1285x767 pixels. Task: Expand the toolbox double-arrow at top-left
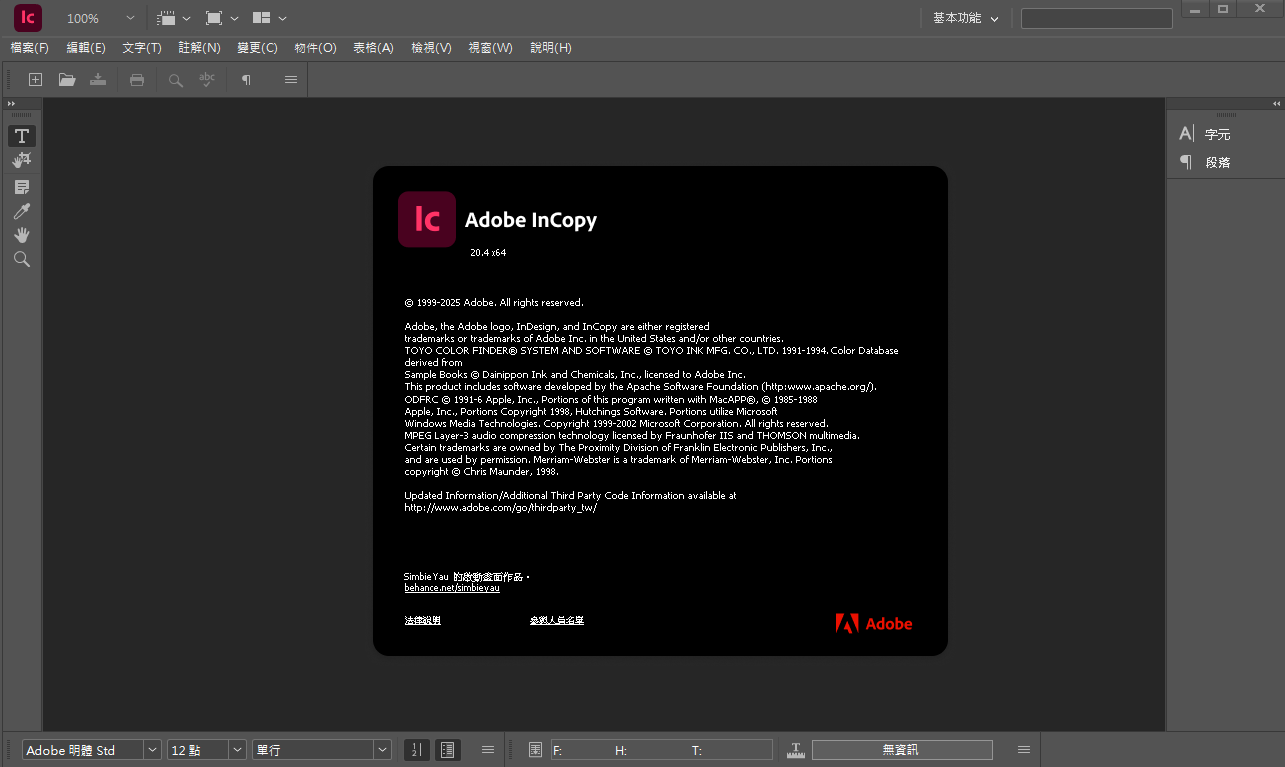click(12, 104)
